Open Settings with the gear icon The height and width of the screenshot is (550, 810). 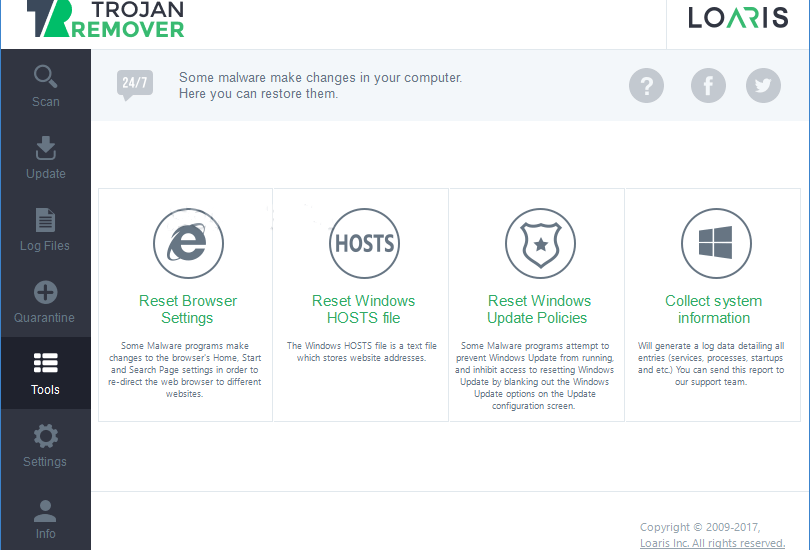[45, 445]
